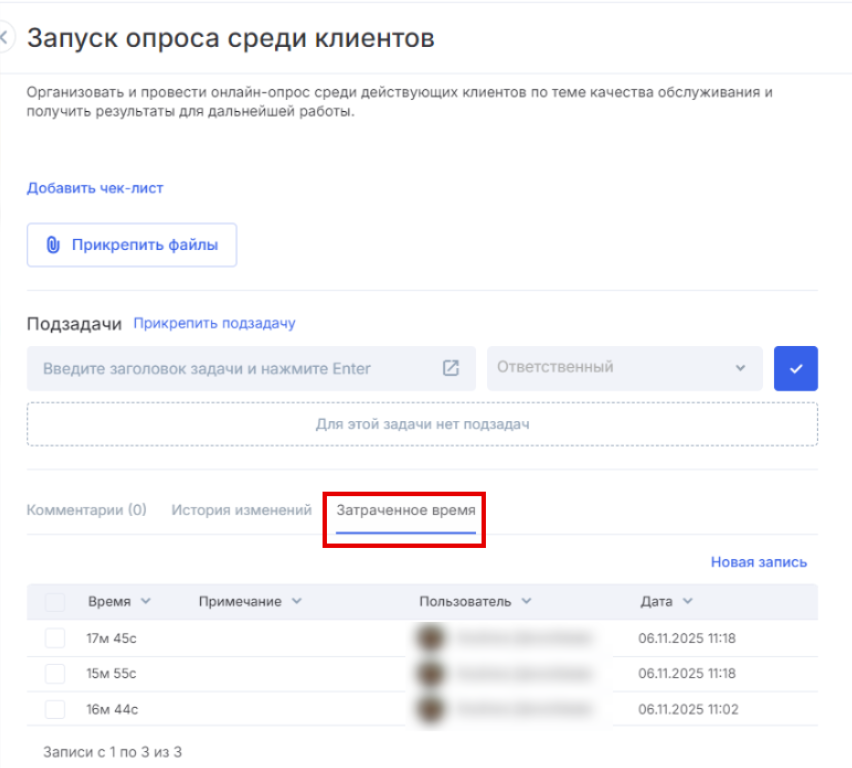
Task: Confirm subtask with blue checkmark button
Action: coord(795,368)
